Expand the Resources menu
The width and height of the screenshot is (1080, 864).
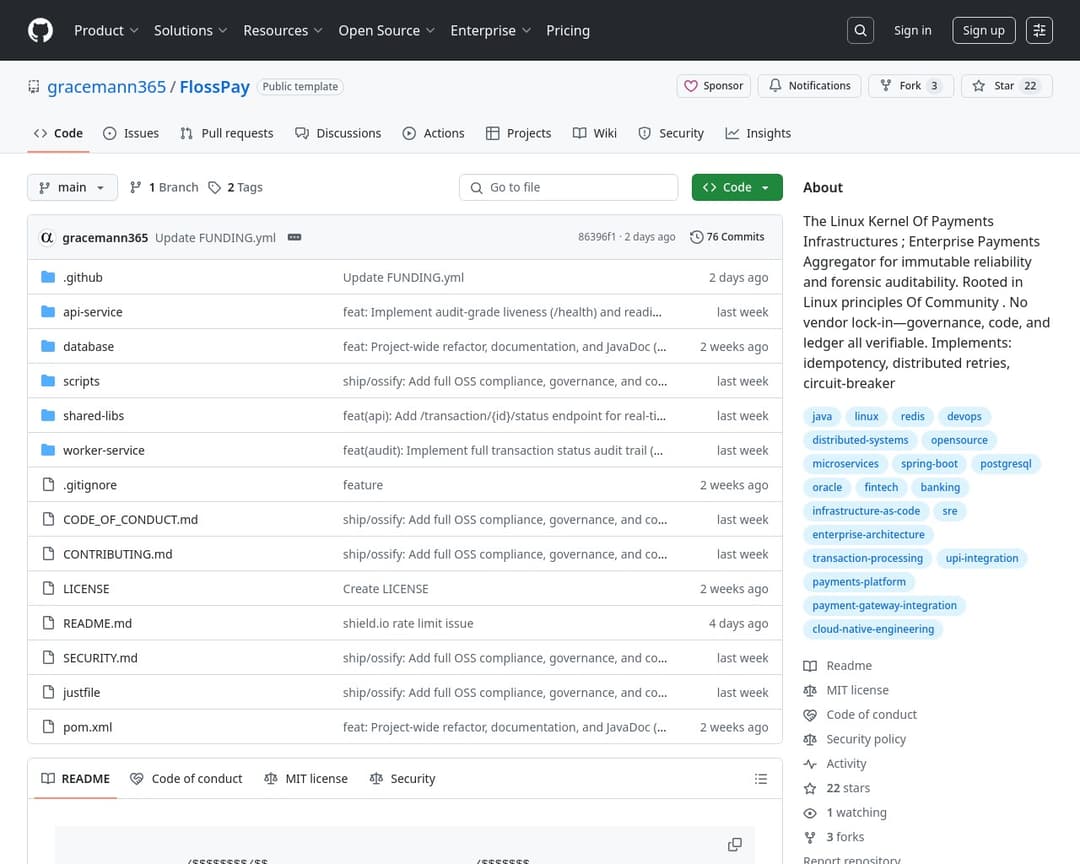pyautogui.click(x=282, y=30)
